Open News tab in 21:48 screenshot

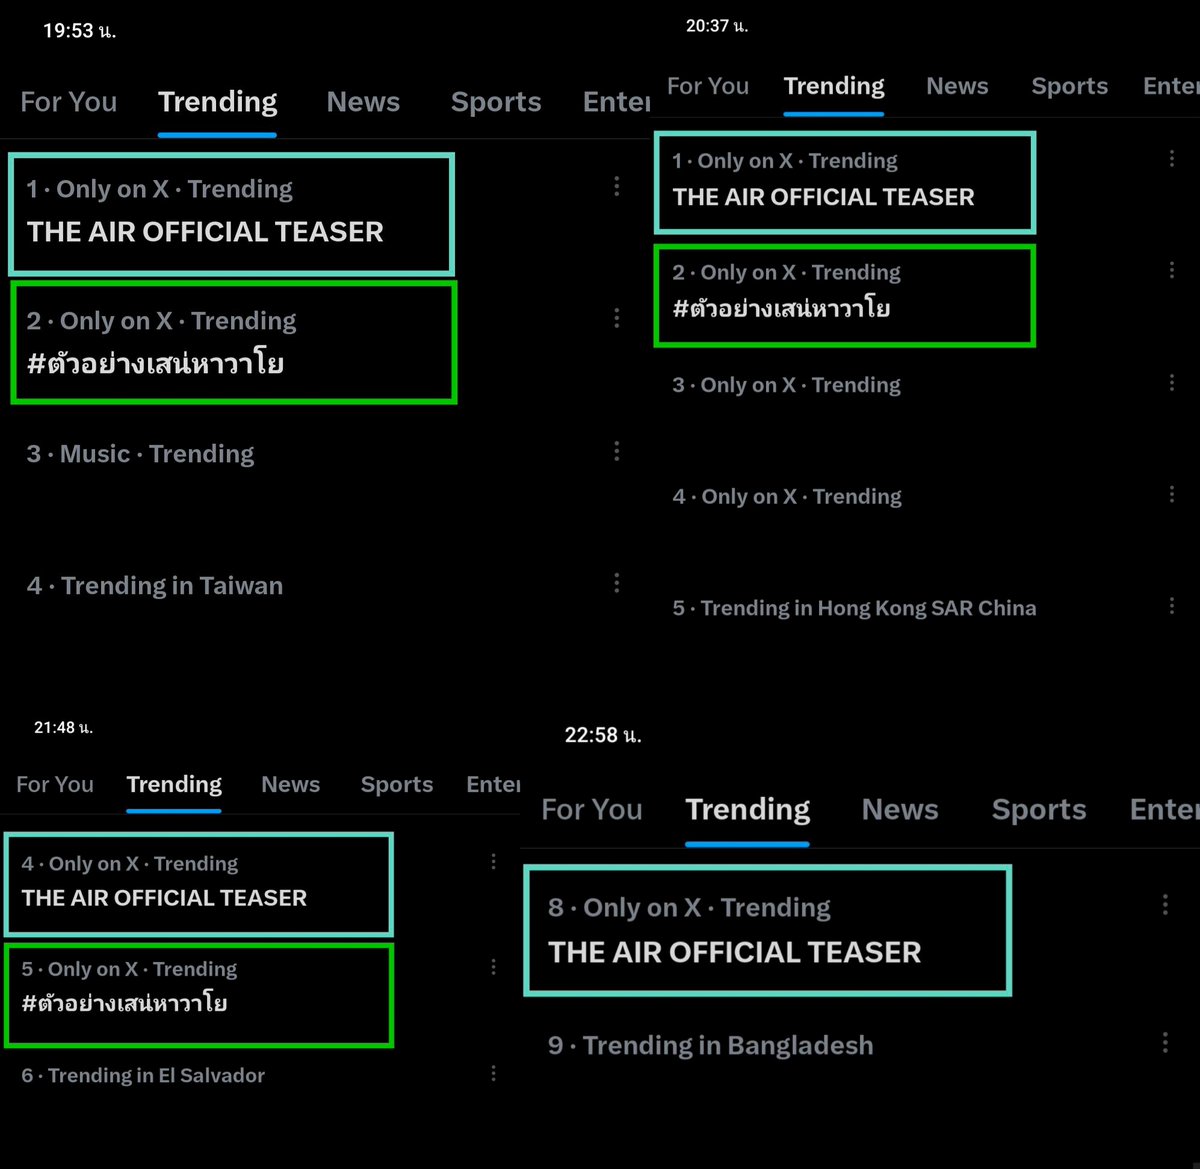pos(291,784)
